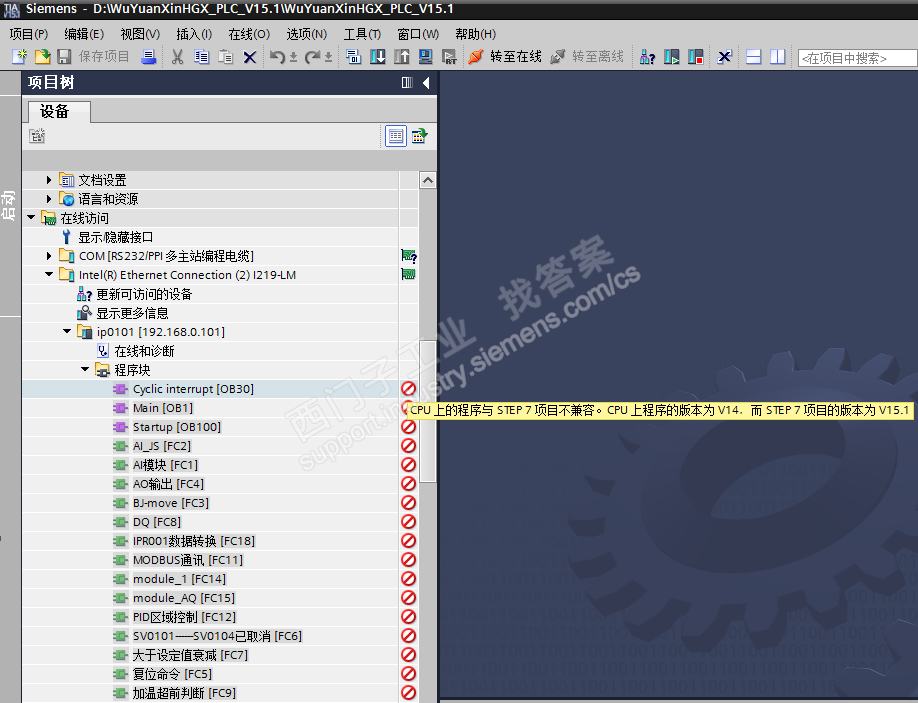Open the 插入(I) menu
Viewport: 918px width, 703px height.
194,34
